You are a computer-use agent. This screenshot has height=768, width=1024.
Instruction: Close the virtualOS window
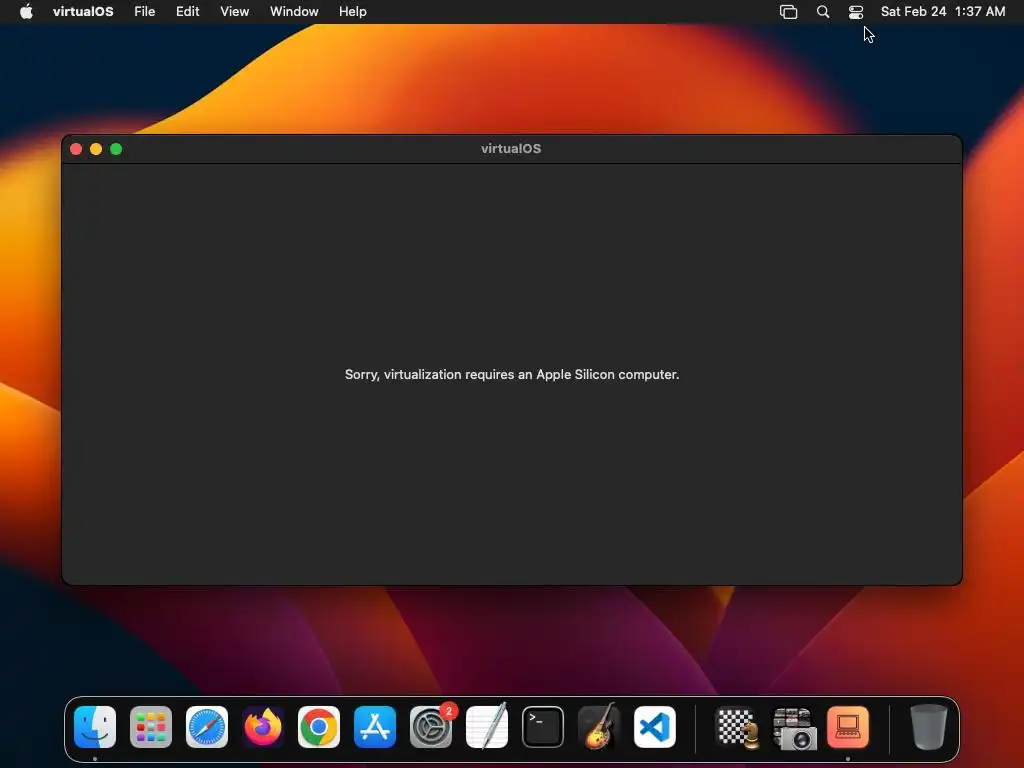point(76,149)
